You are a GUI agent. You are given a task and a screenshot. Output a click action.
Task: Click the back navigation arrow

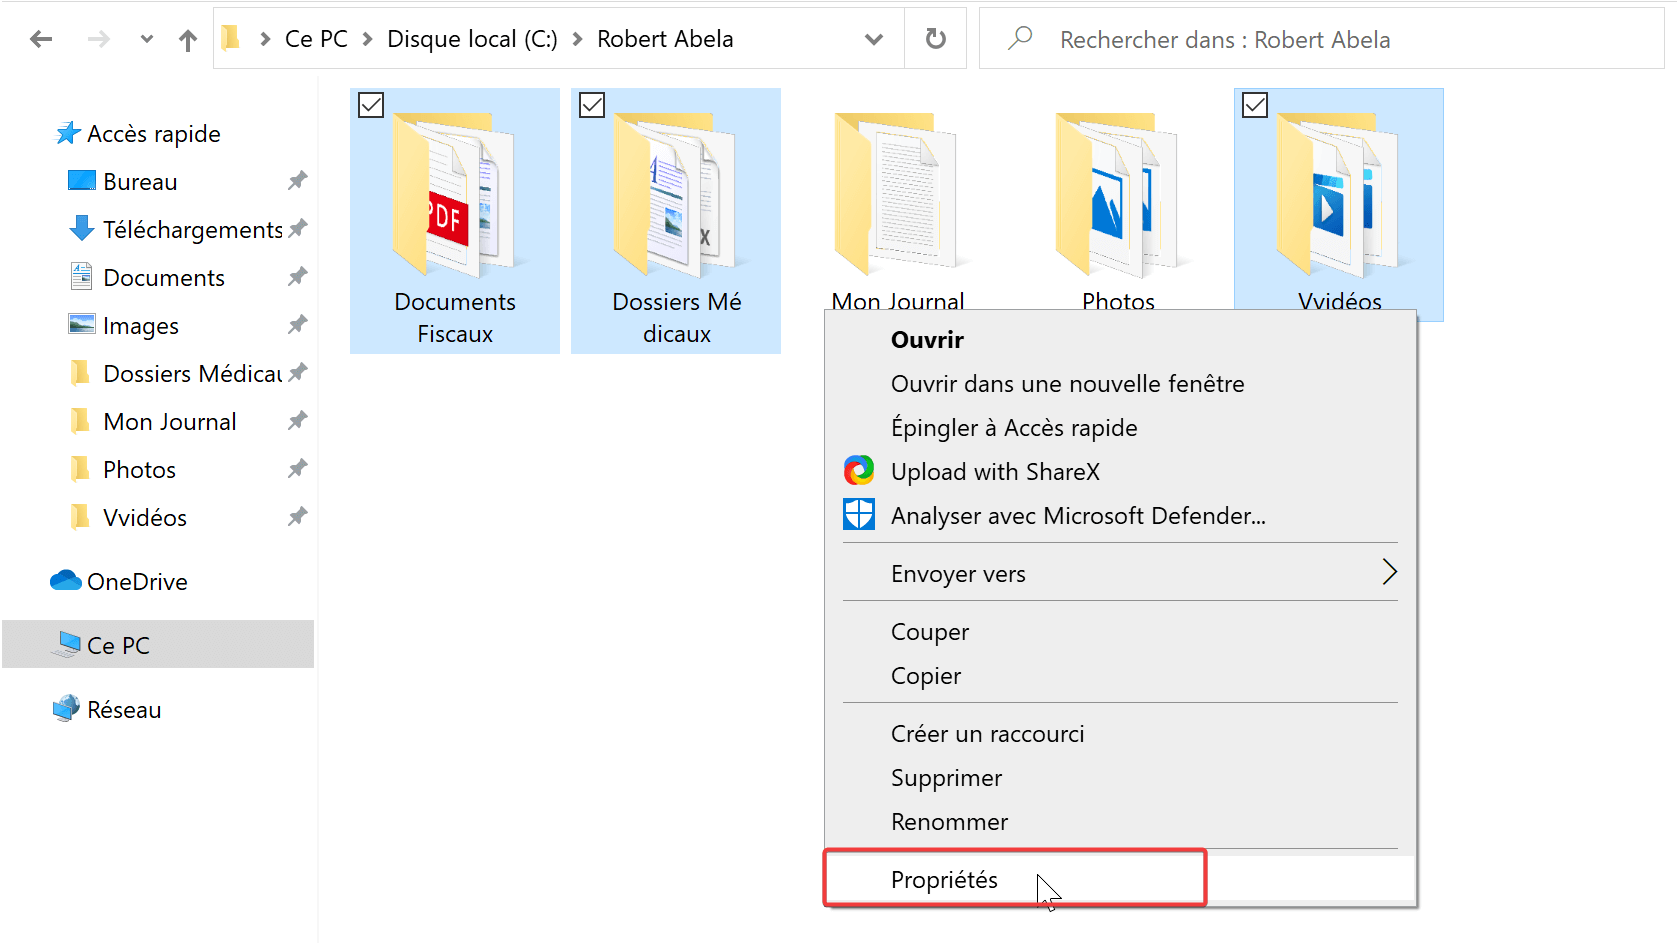(40, 38)
